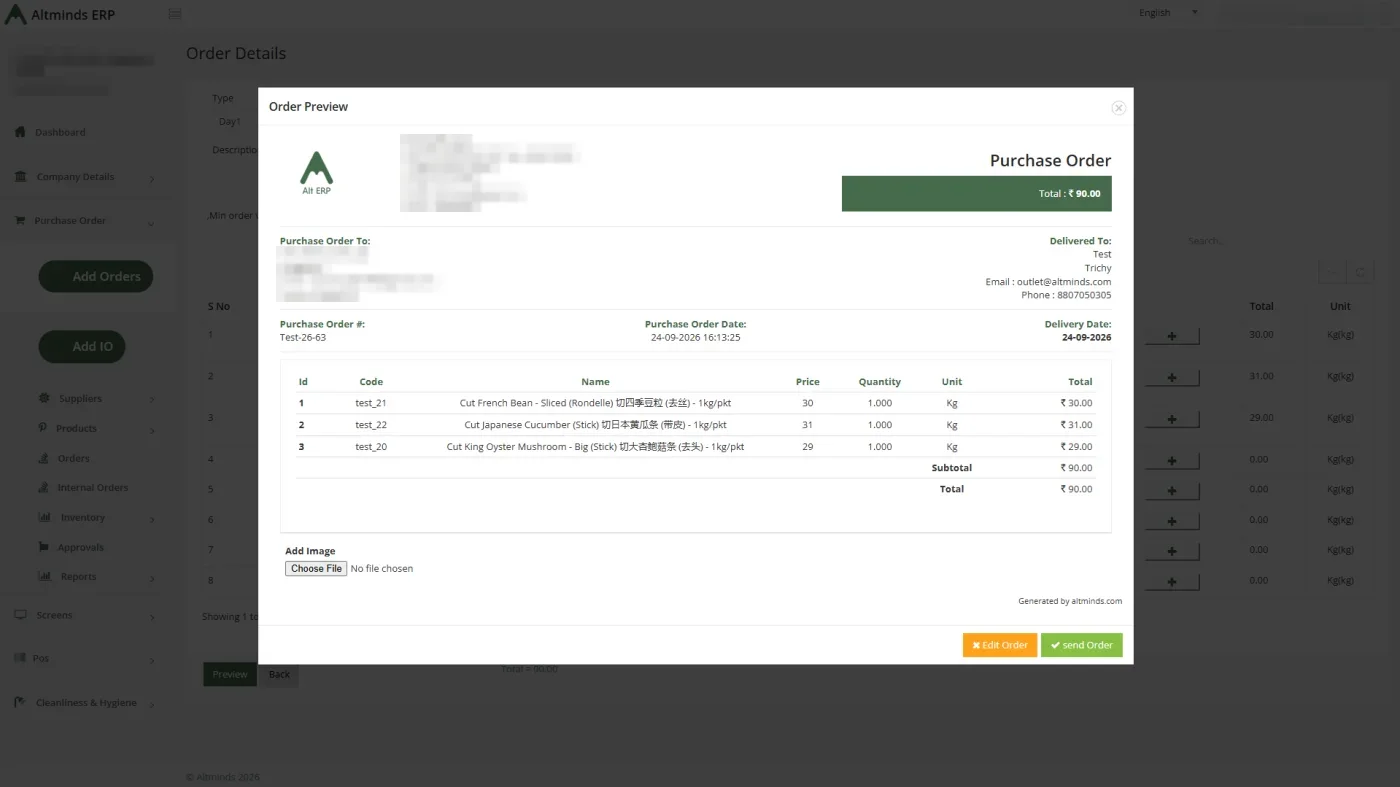Click the Back button behind the dialog
Viewport: 1400px width, 787px height.
pyautogui.click(x=279, y=674)
